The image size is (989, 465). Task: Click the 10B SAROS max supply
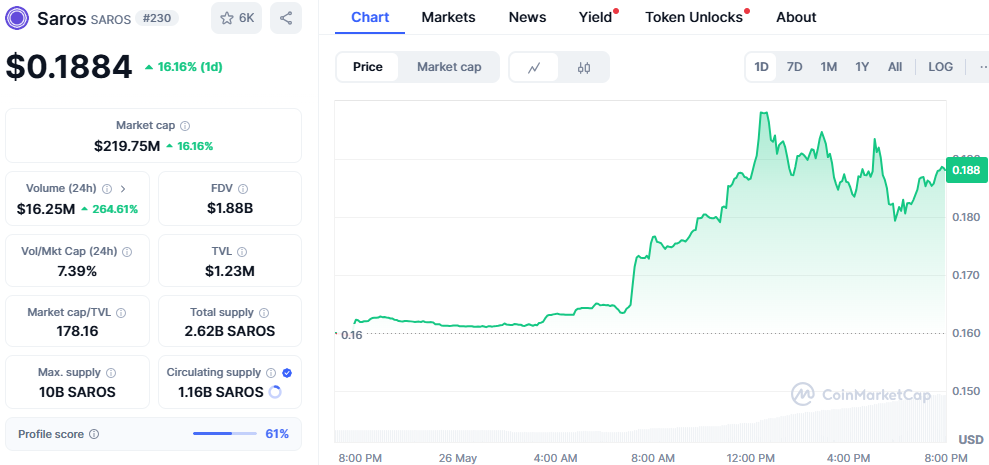(x=77, y=392)
